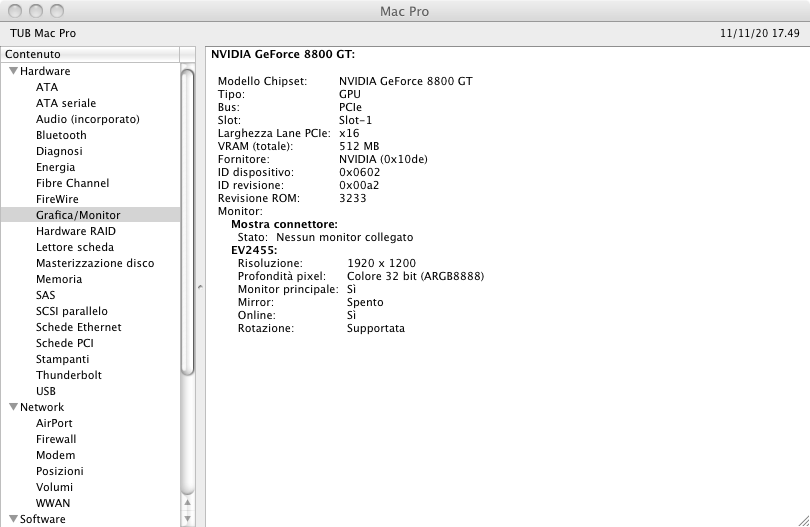Click the NVIDIA (0x10de) vendor value

[383, 159]
